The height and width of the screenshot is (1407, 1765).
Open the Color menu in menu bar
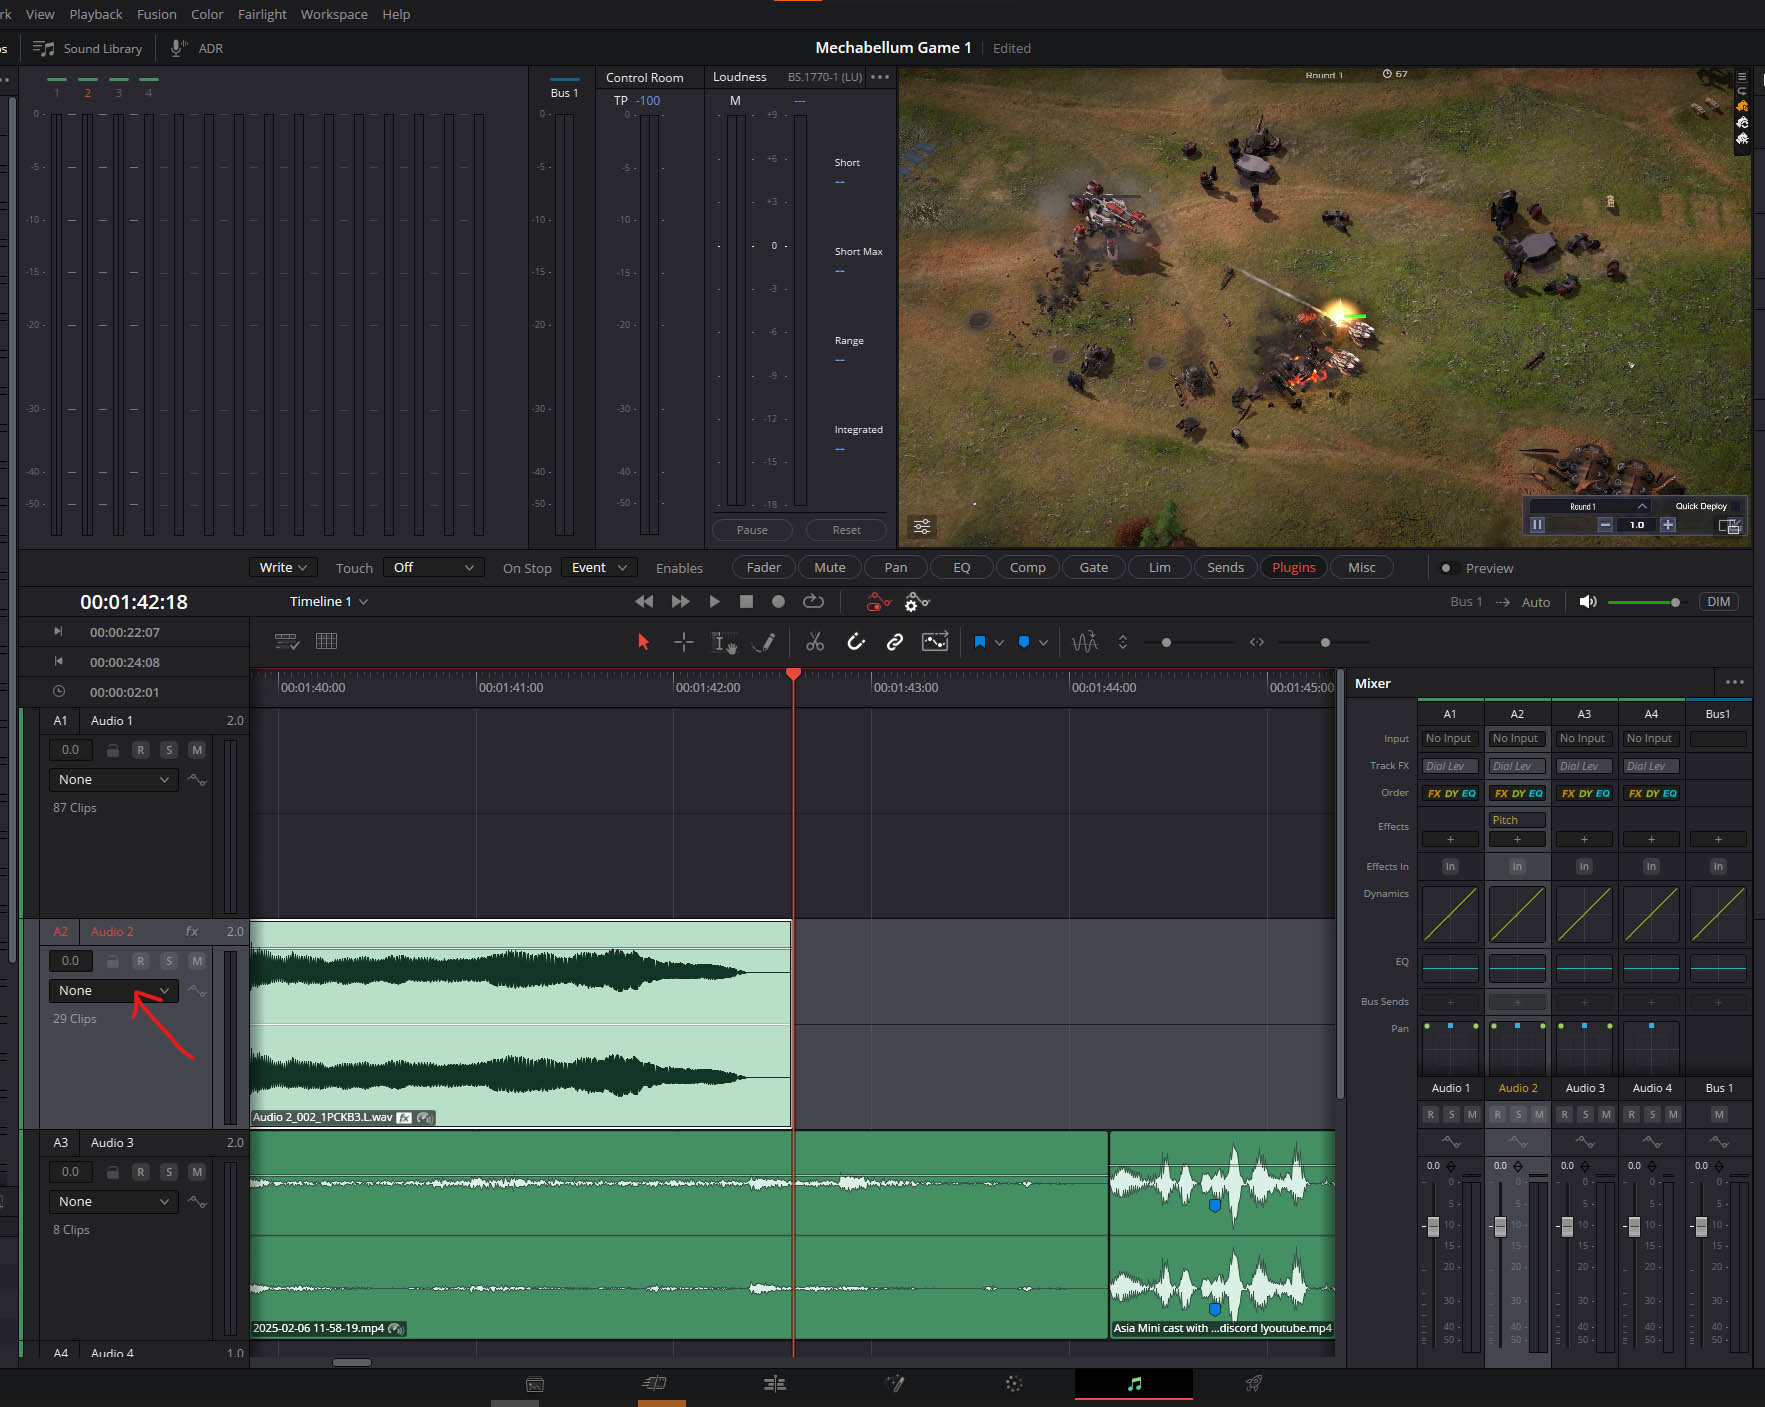207,14
